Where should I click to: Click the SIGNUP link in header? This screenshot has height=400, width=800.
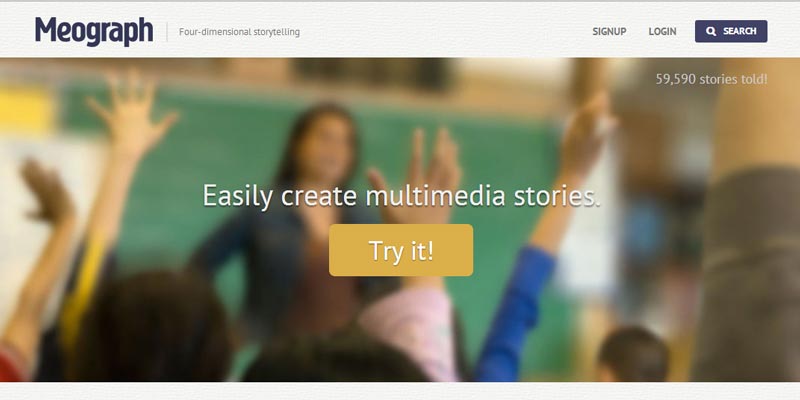[x=609, y=32]
